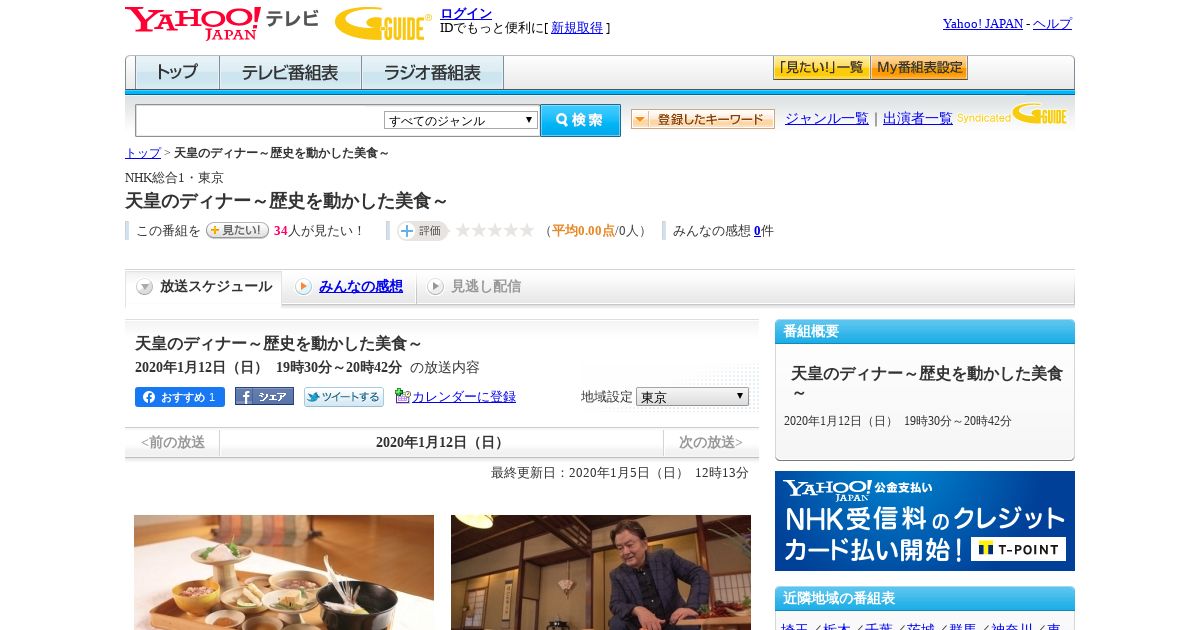This screenshot has height=630, width=1200.
Task: Rate the program using the star rating
Action: 495,231
